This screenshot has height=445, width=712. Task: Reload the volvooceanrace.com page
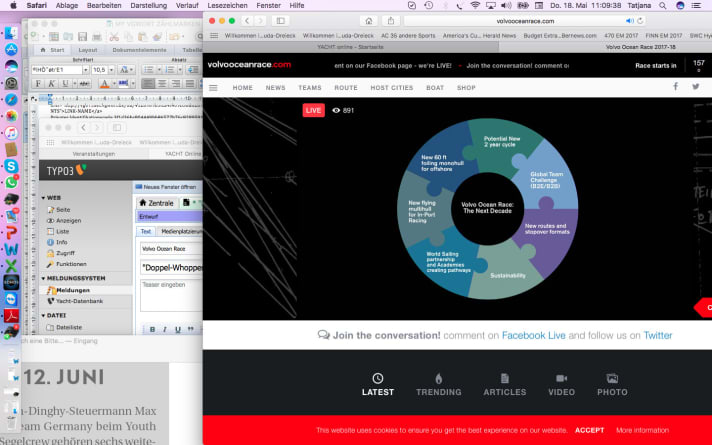tap(640, 21)
